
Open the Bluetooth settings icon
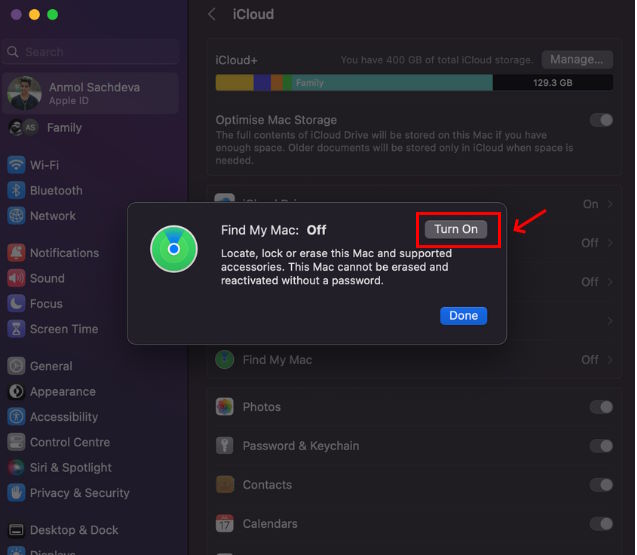coord(16,191)
